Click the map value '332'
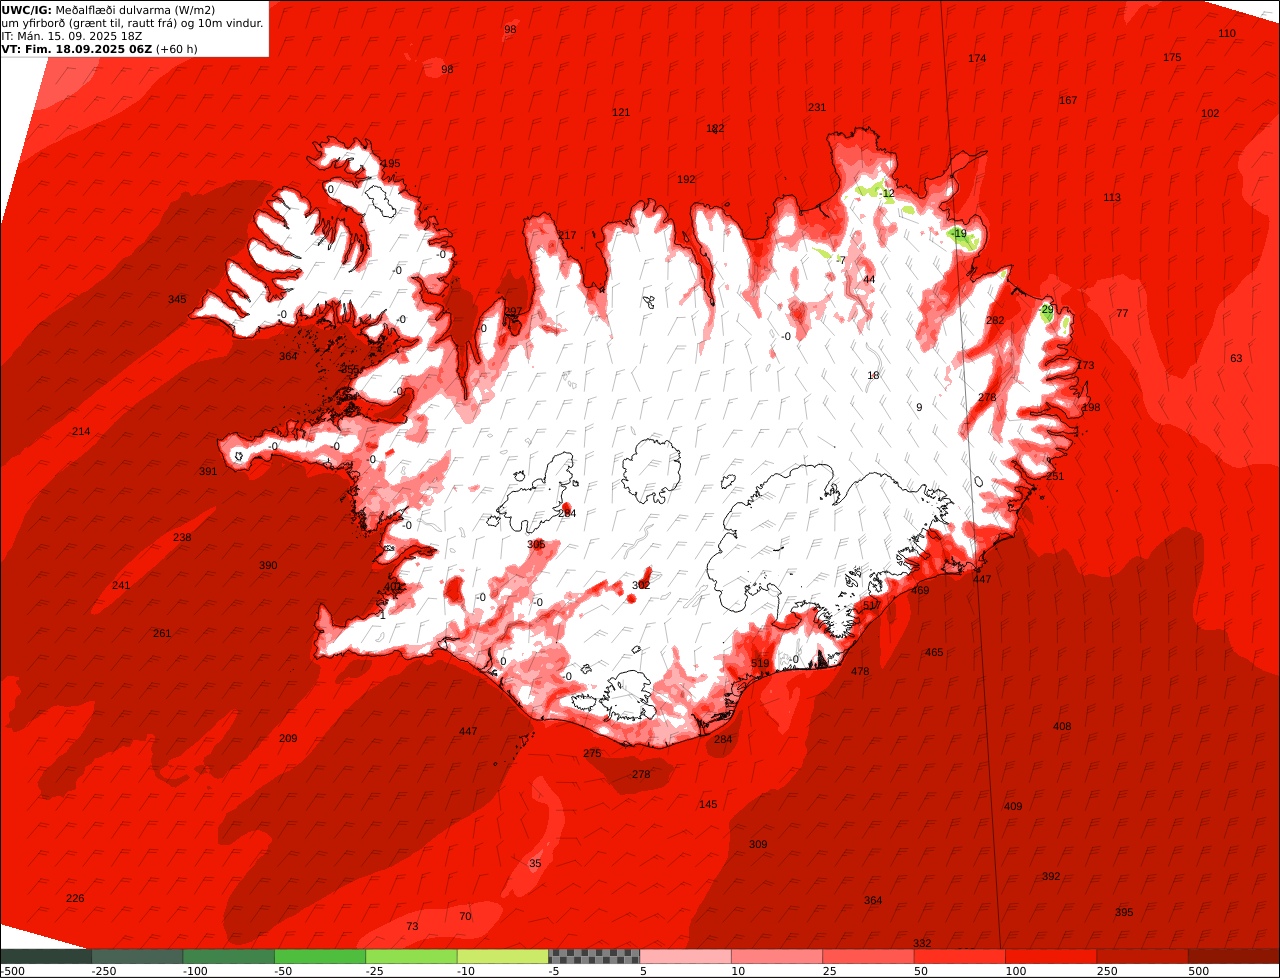Image resolution: width=1280 pixels, height=978 pixels. pos(922,943)
